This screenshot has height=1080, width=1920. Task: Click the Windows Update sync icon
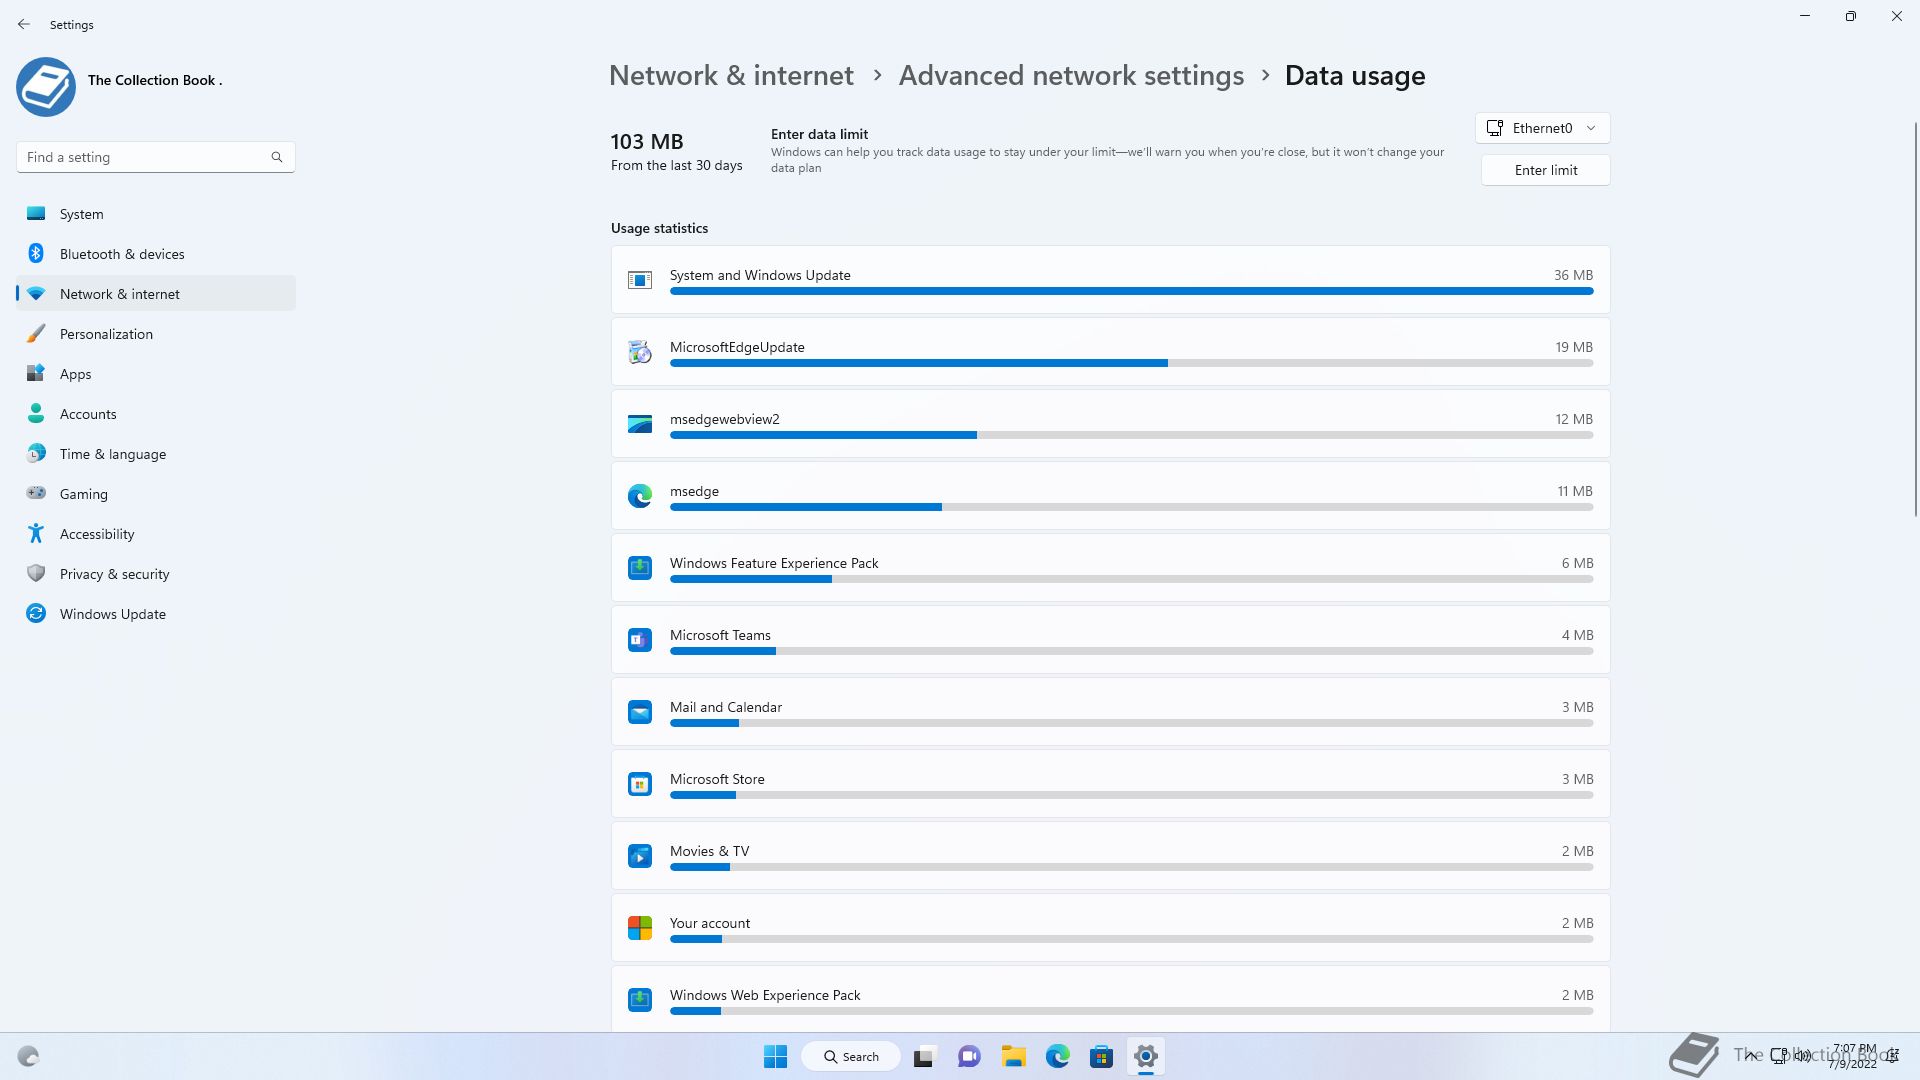(x=36, y=614)
